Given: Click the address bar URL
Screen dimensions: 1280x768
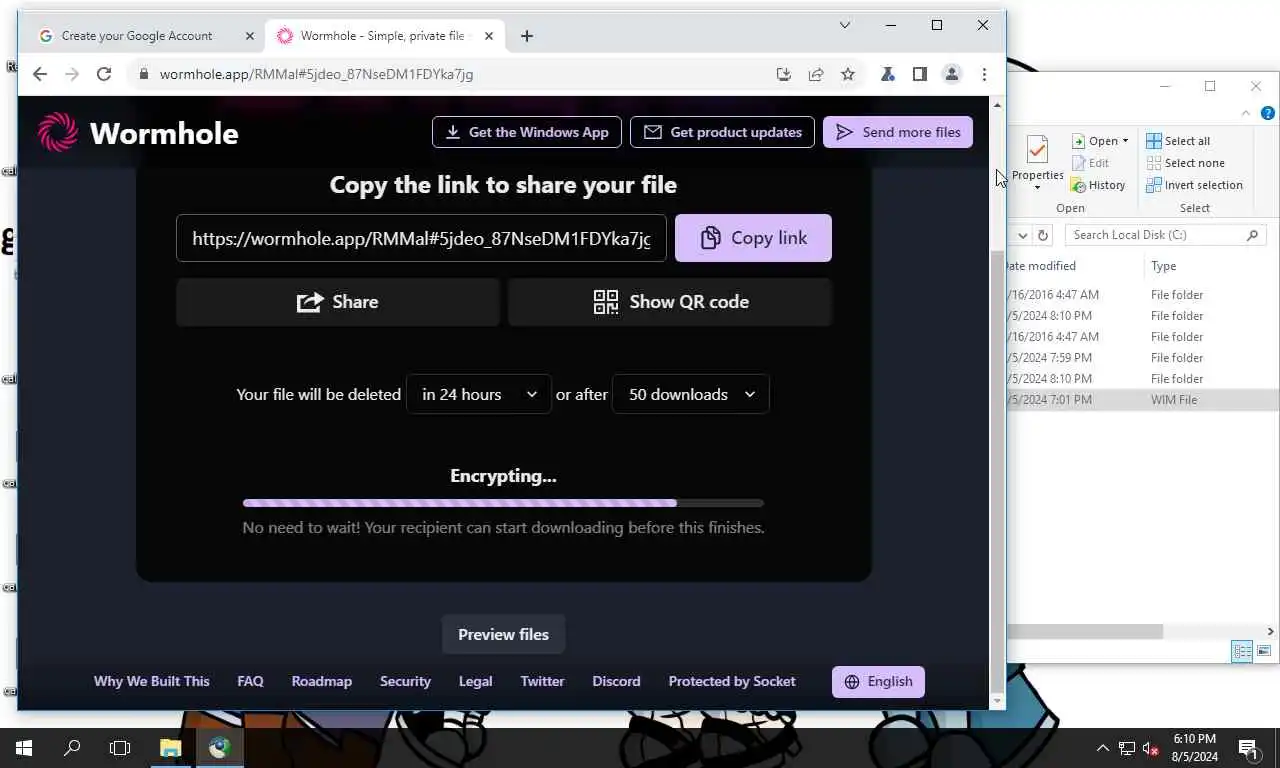Looking at the screenshot, I should coord(316,74).
